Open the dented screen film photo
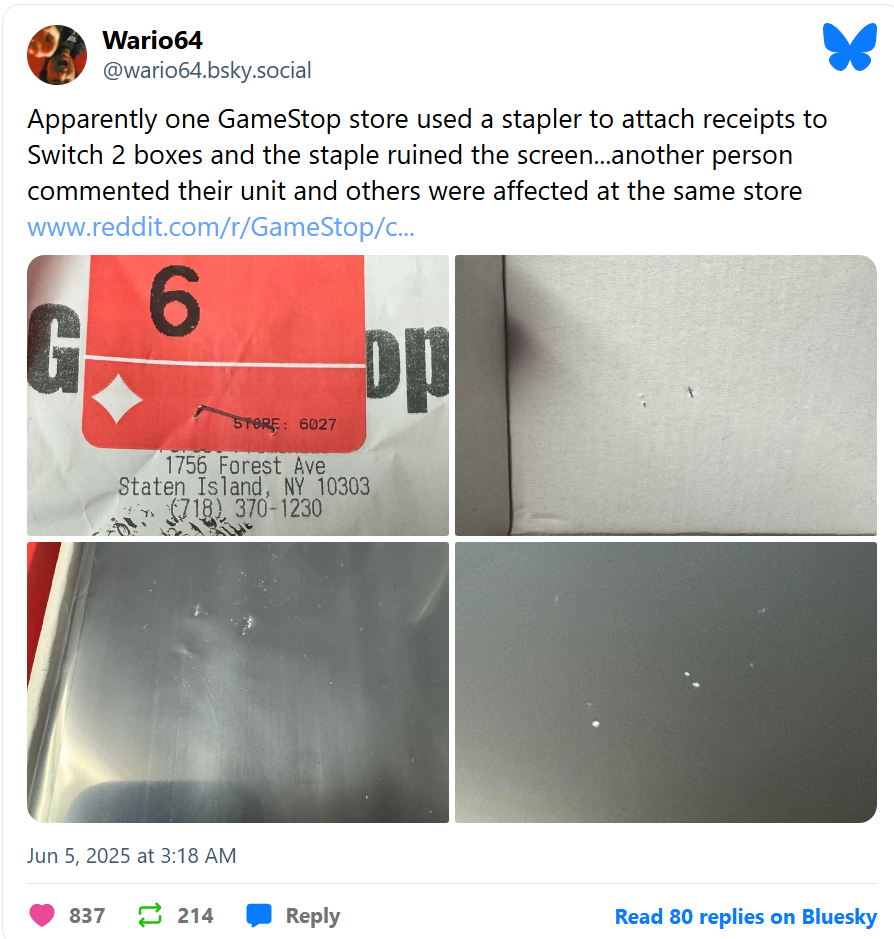 click(x=238, y=682)
